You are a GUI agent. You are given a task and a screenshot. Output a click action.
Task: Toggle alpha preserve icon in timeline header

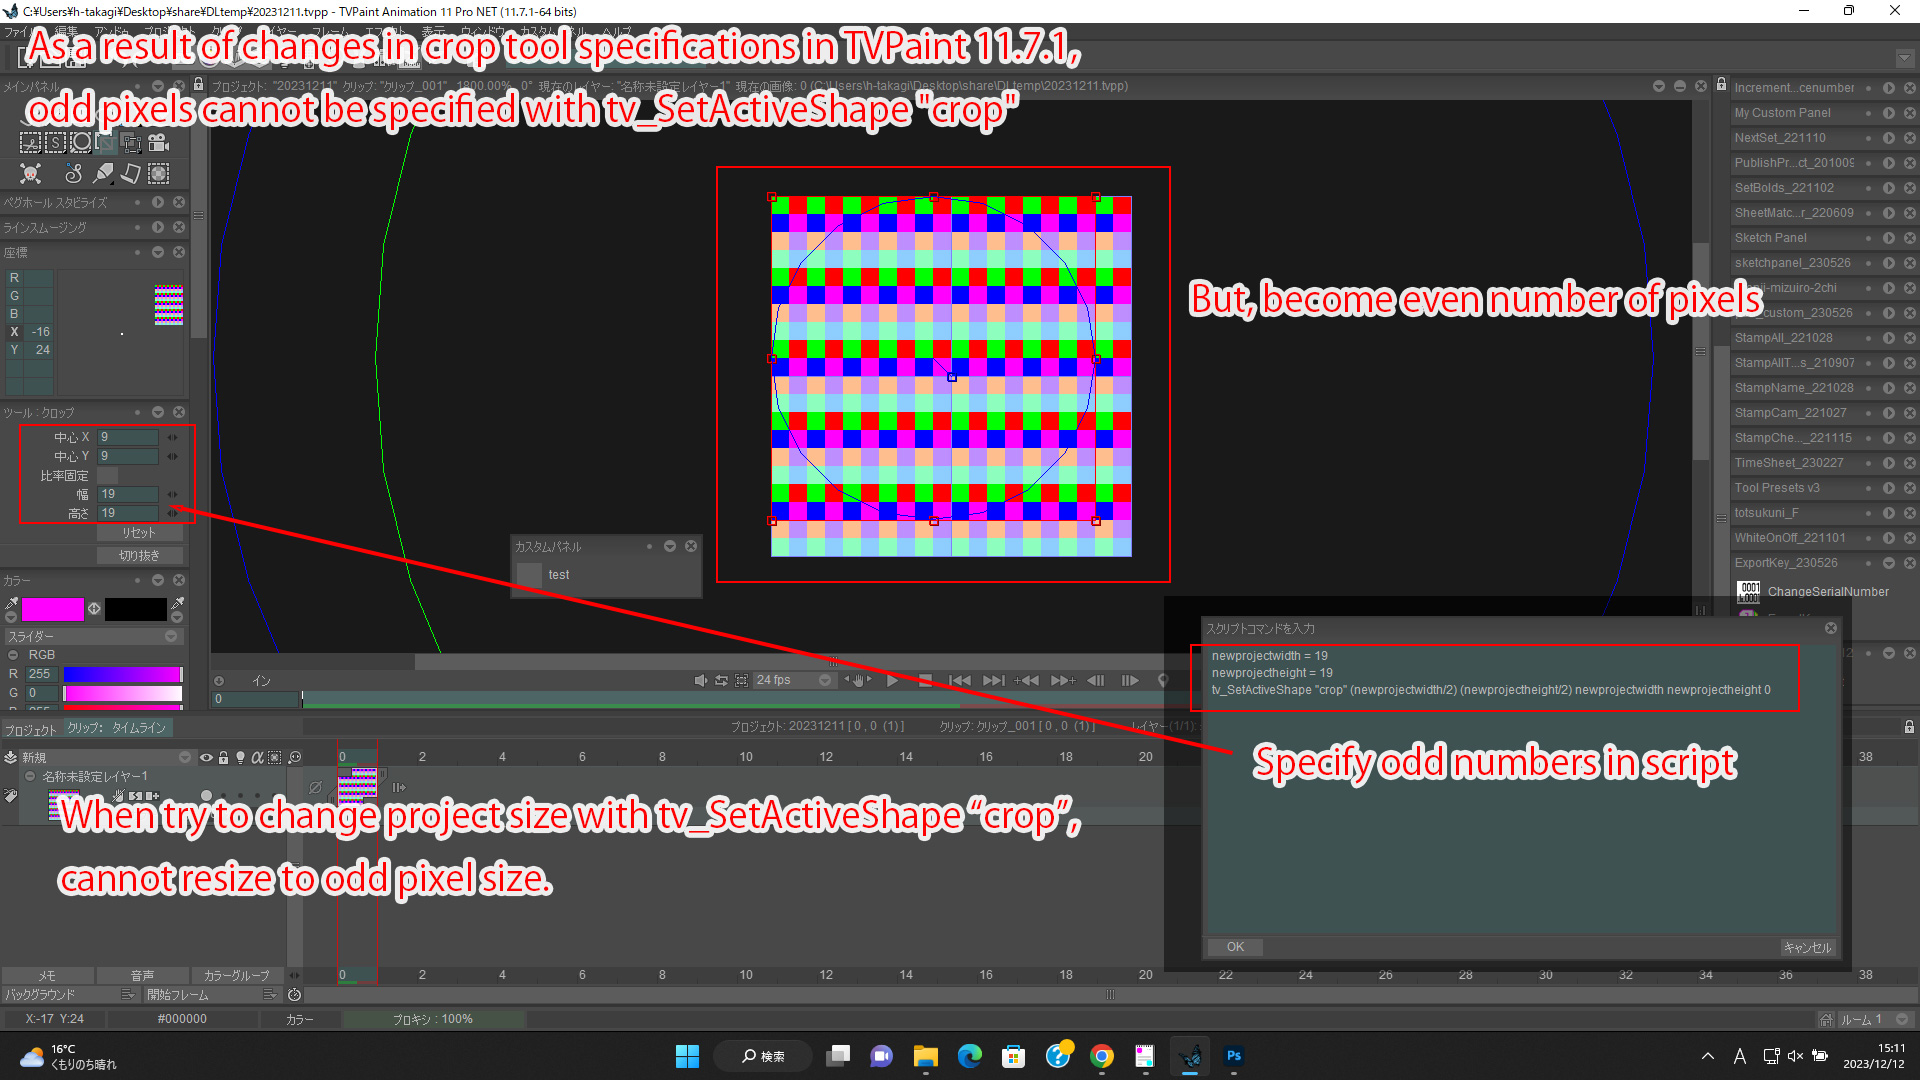tap(257, 758)
